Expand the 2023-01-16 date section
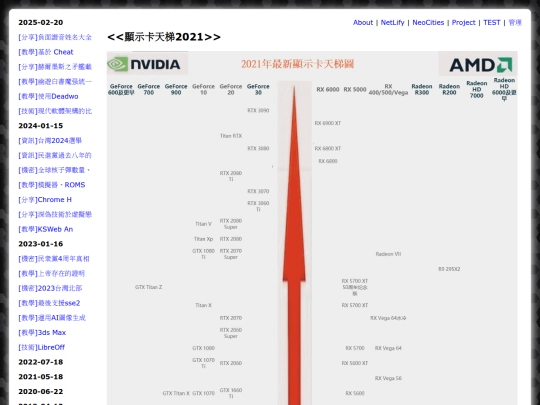Image resolution: width=540 pixels, height=405 pixels. [x=41, y=244]
